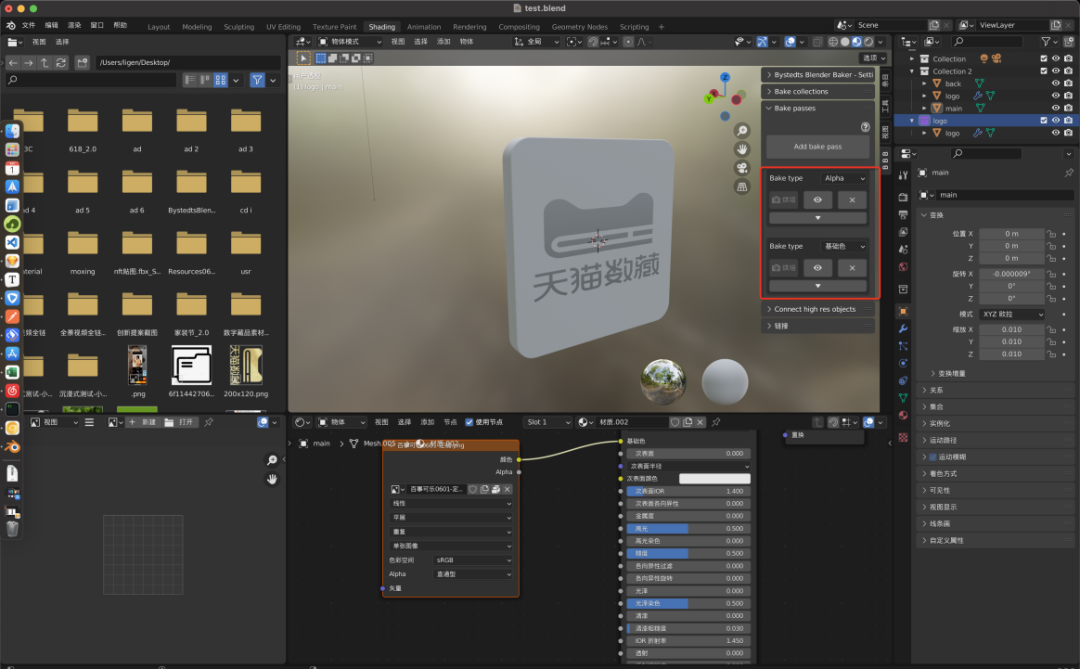The image size is (1080, 669).
Task: Unlink image from image texture node
Action: tap(507, 489)
